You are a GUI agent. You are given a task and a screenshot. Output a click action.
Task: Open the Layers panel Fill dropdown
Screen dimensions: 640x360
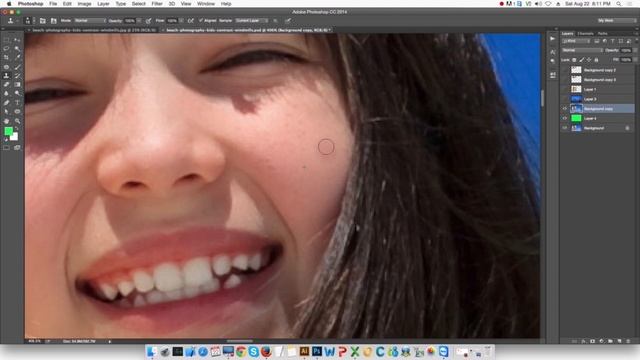[634, 60]
